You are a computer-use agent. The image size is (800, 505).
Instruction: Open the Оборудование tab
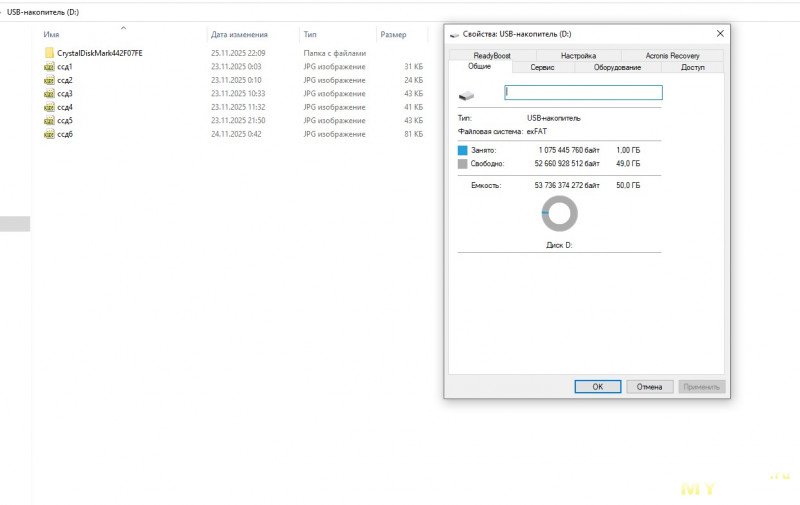point(617,67)
